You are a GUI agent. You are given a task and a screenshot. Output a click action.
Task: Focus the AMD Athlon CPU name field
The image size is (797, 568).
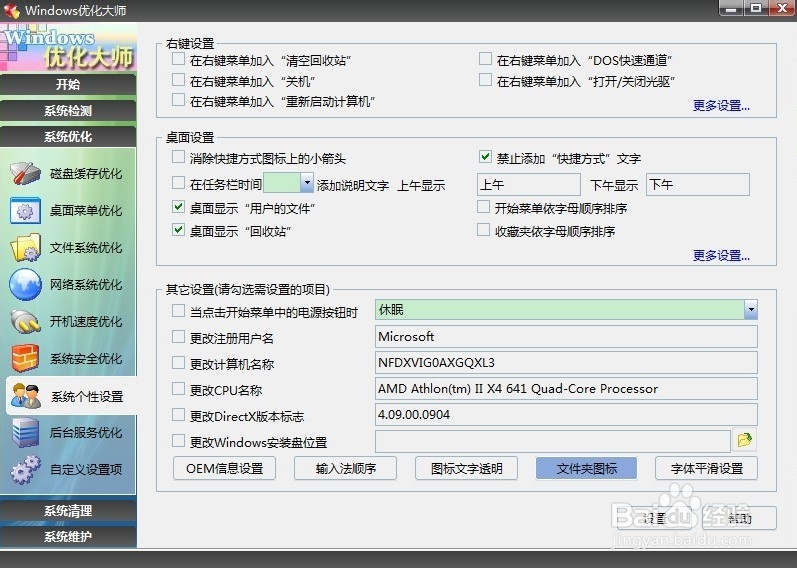[566, 388]
